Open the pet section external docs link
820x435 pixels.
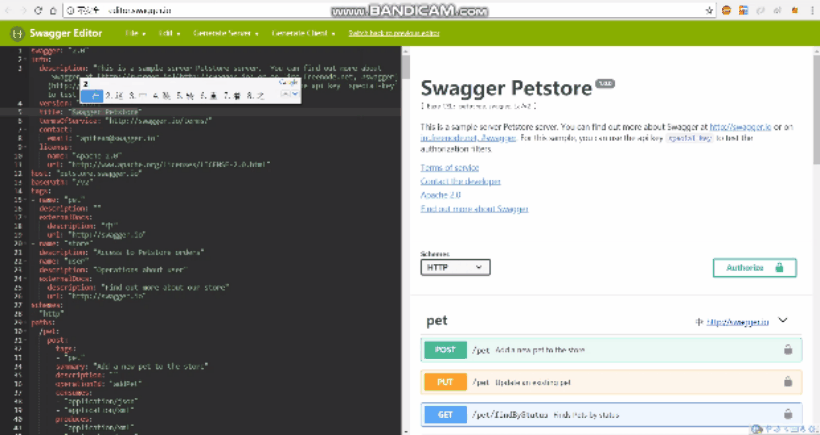tap(737, 322)
